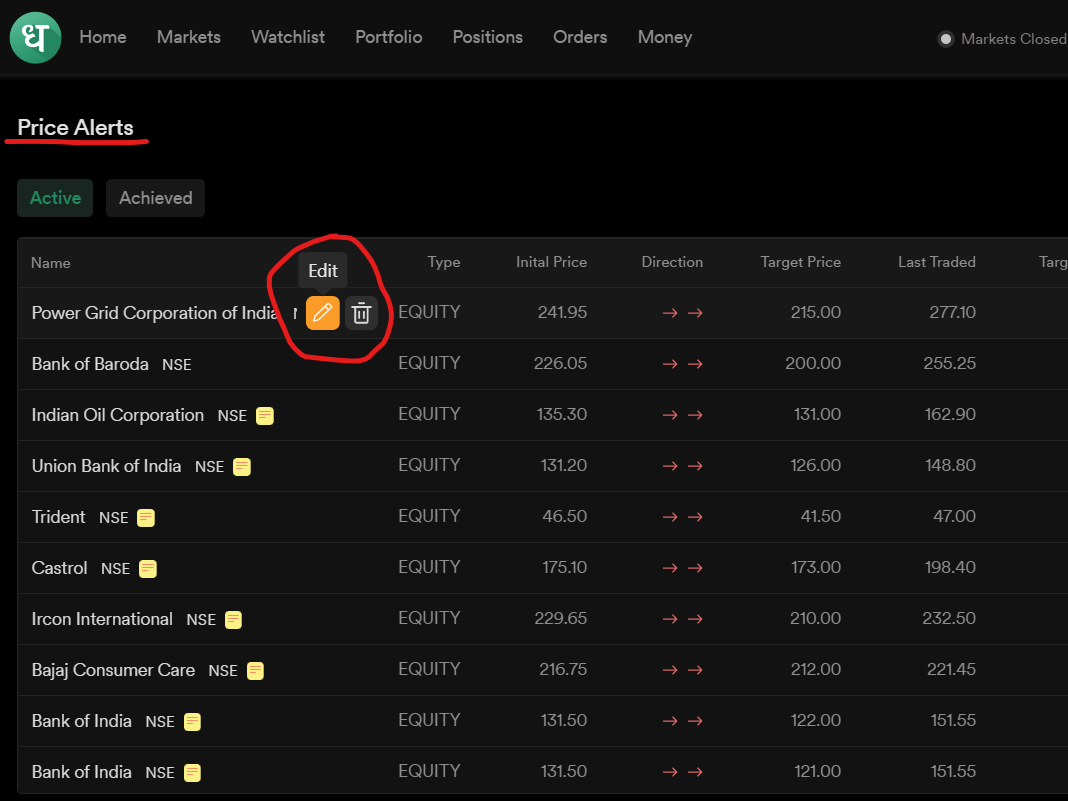
Task: Click the direction arrows in Ircon International row
Action: click(x=682, y=619)
